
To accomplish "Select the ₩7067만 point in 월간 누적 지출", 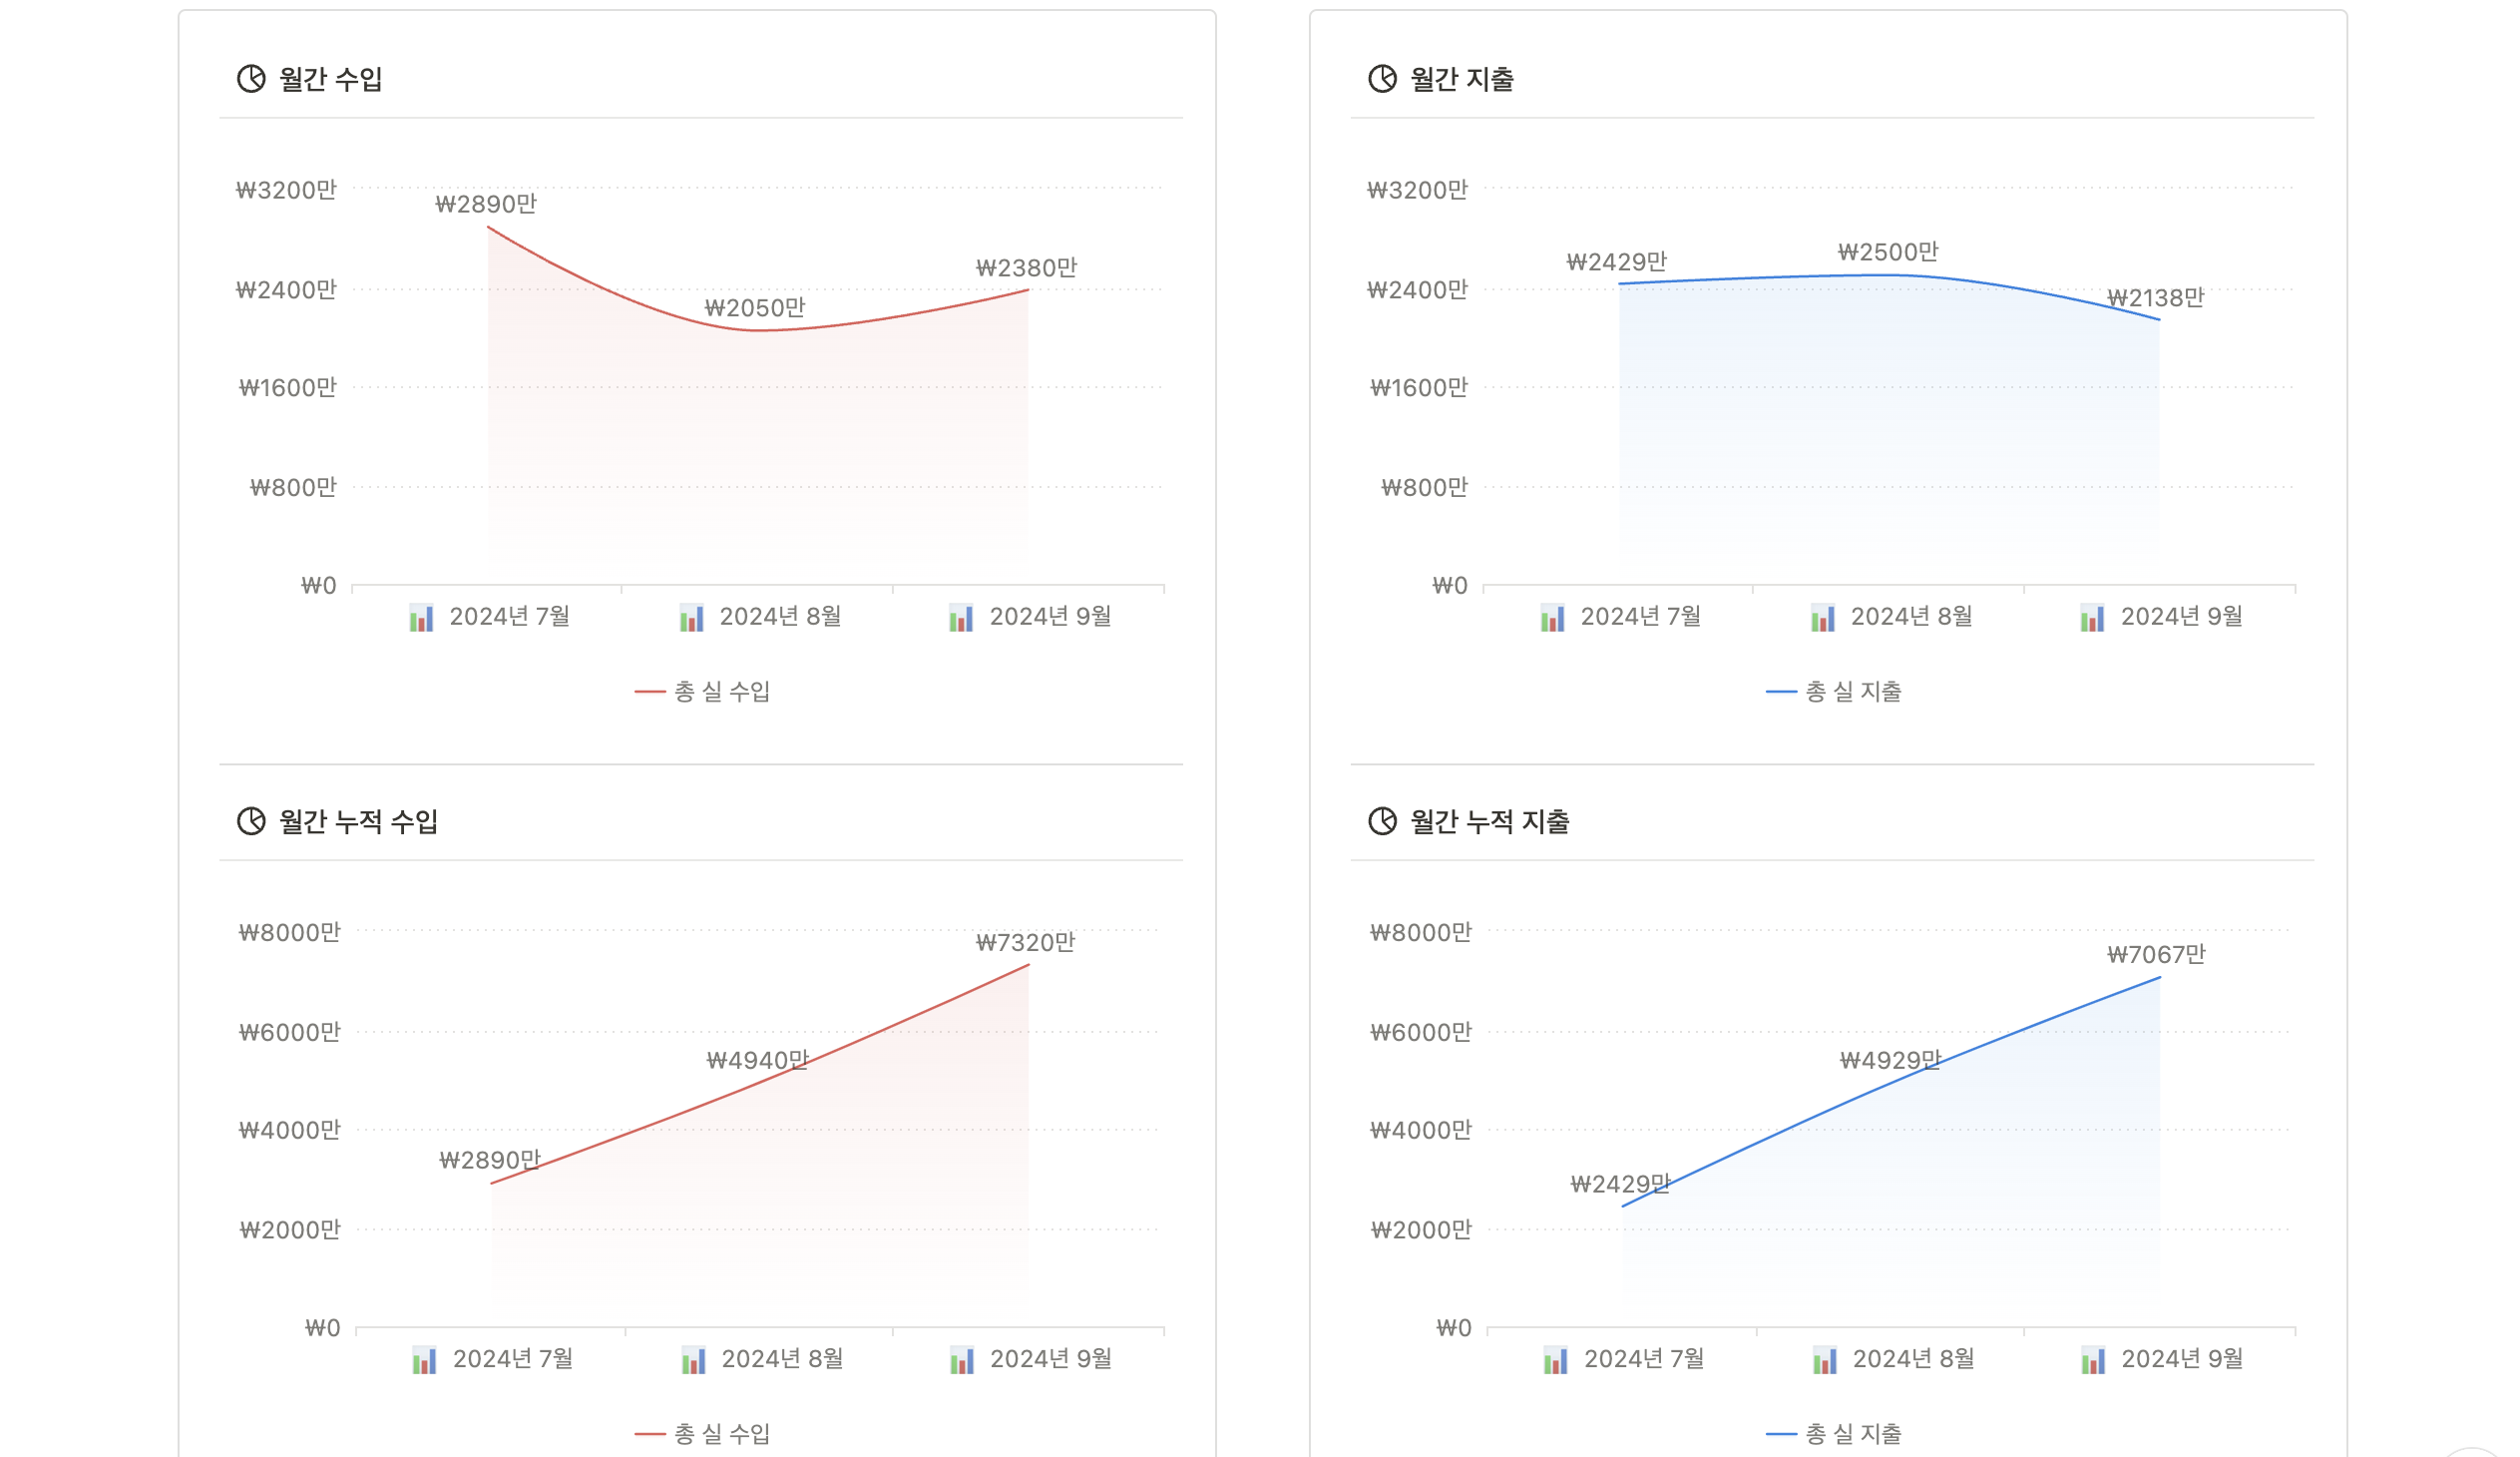I will click(x=2160, y=977).
